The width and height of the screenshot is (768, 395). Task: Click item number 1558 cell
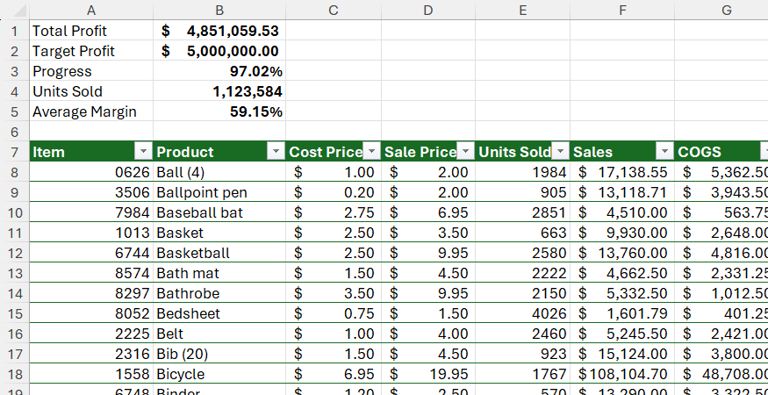(x=91, y=374)
